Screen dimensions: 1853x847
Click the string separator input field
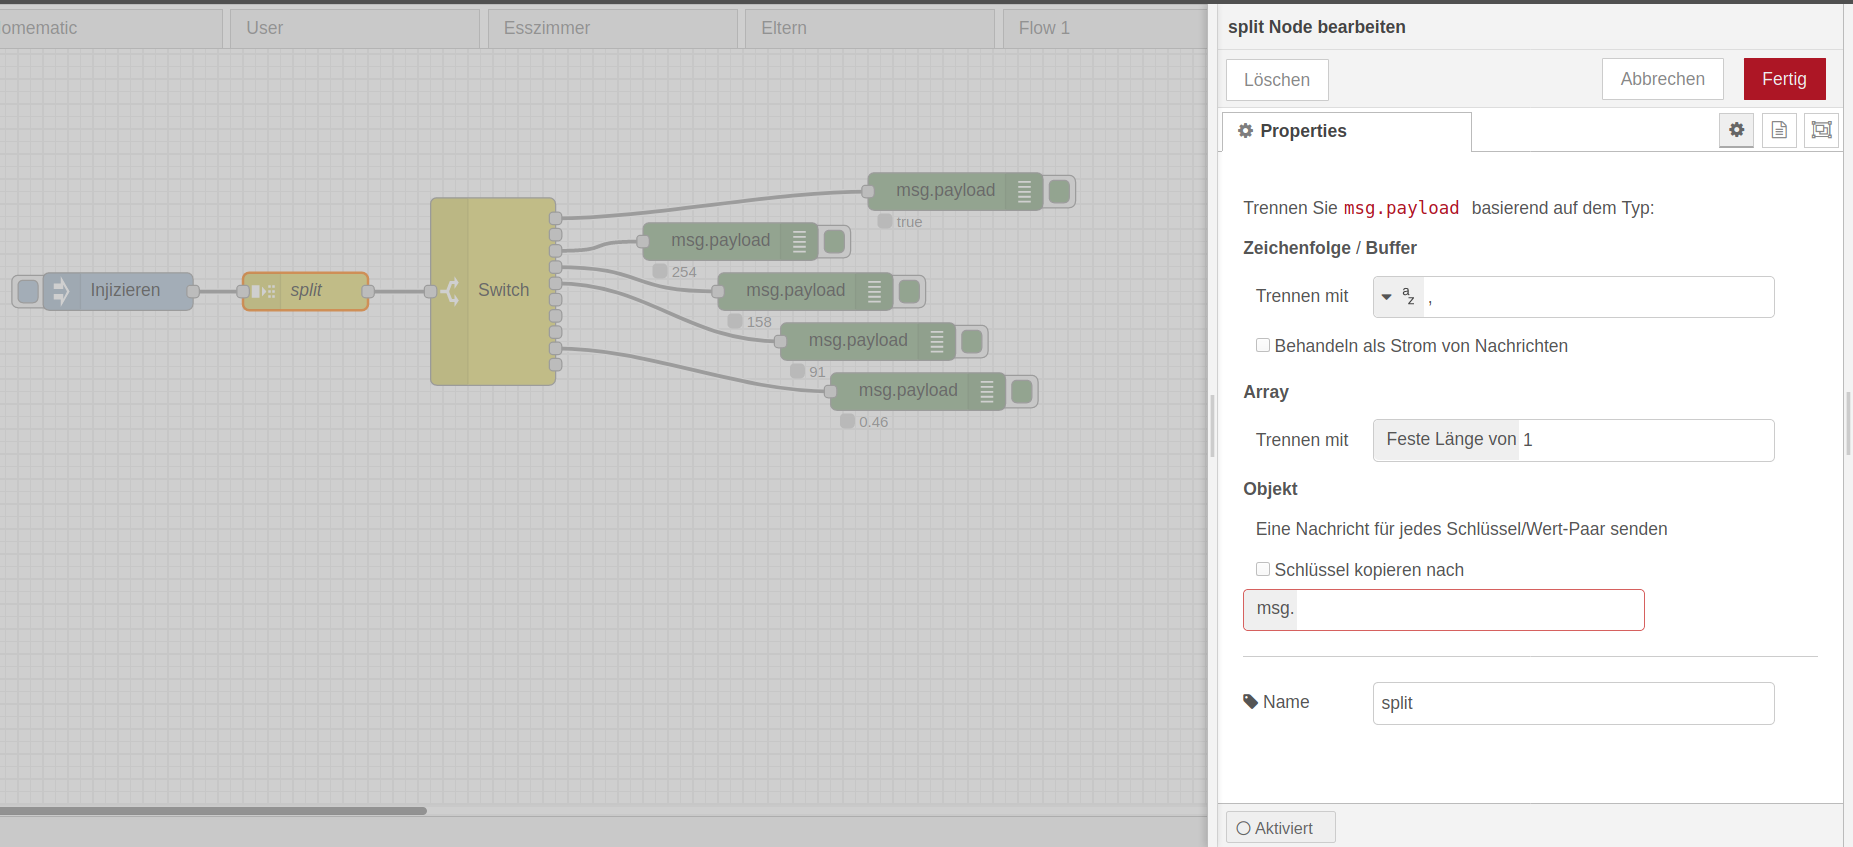point(1598,297)
